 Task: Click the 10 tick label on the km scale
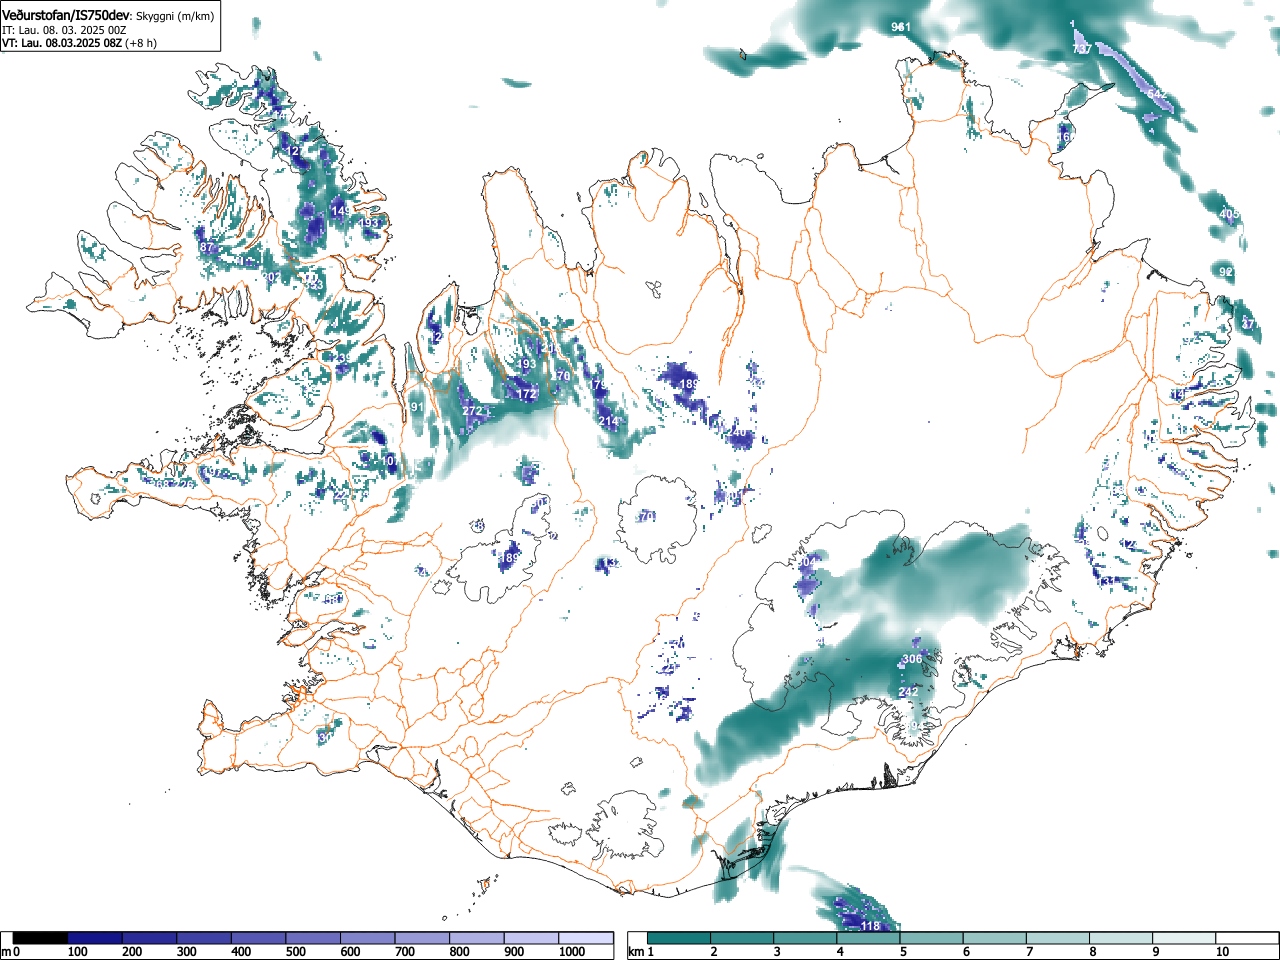click(x=1222, y=952)
